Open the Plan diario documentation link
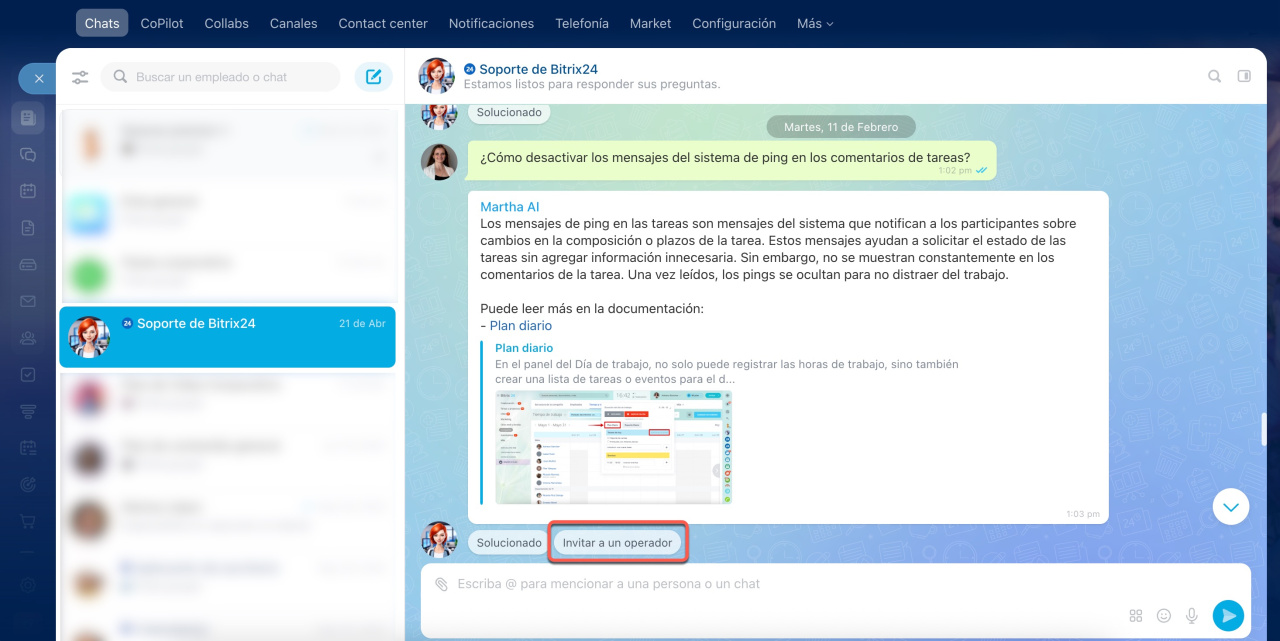 520,326
